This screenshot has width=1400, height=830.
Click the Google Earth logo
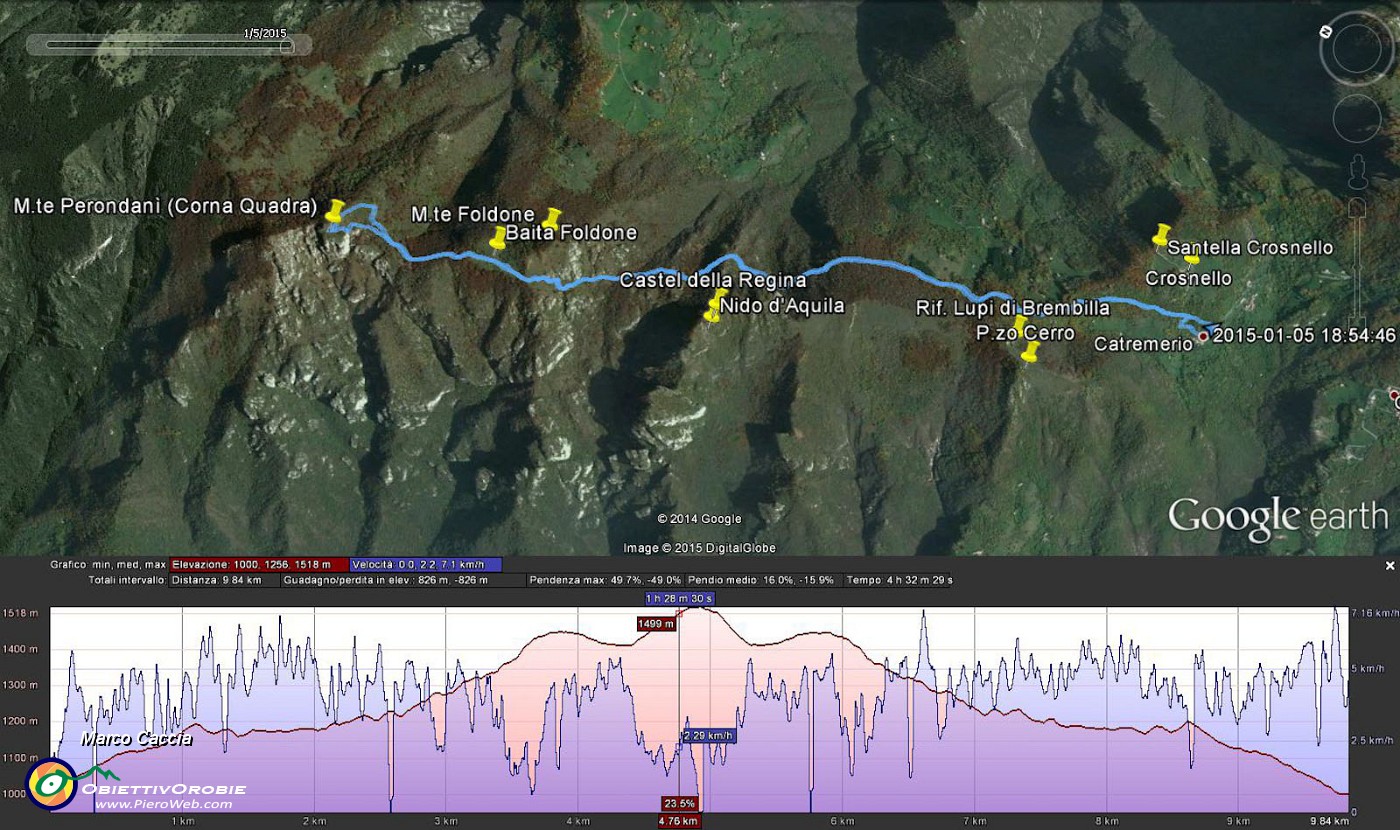tap(1279, 516)
